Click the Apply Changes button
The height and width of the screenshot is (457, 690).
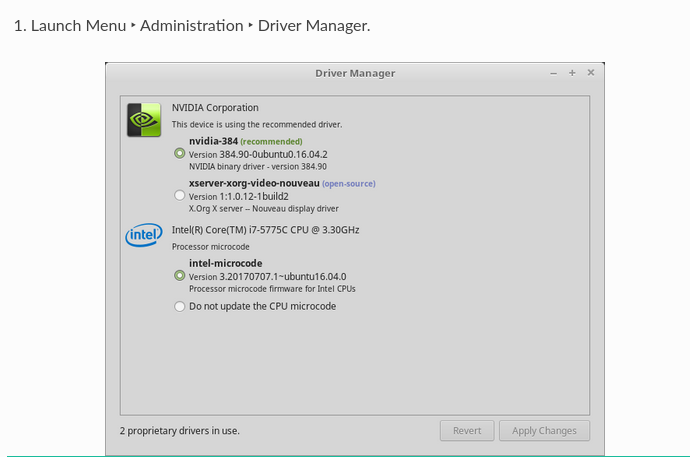point(544,431)
